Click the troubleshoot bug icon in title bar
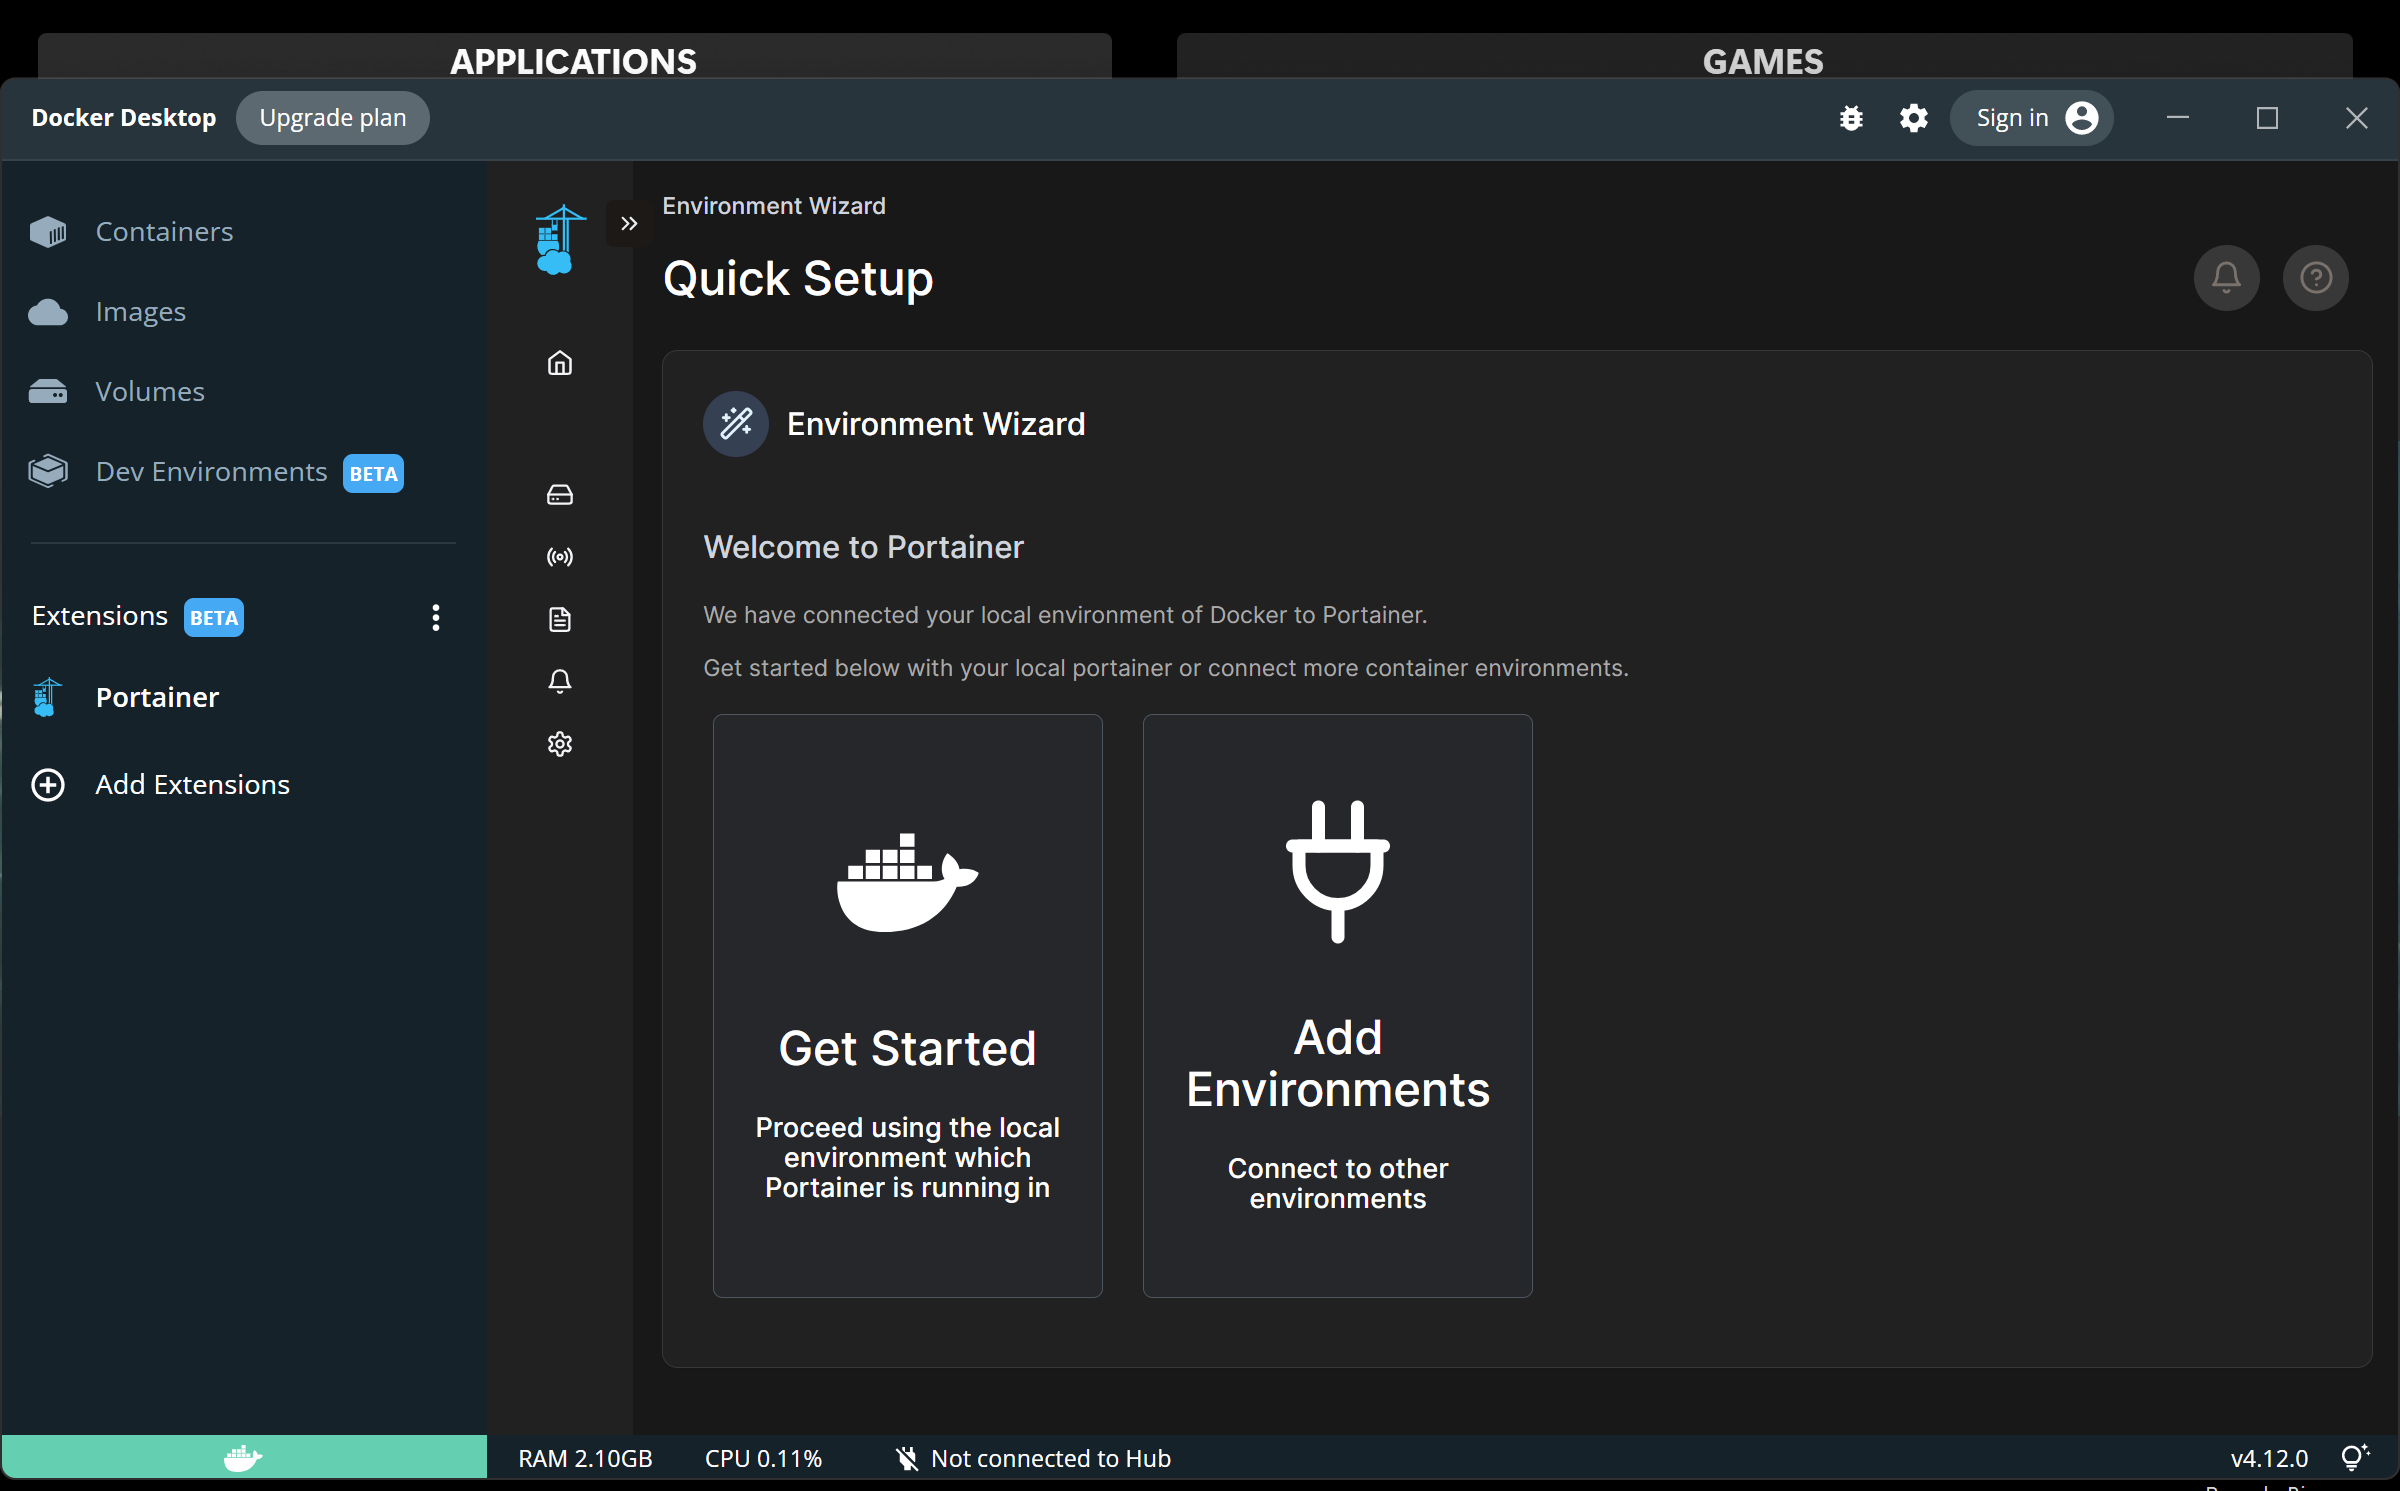2400x1491 pixels. [x=1851, y=118]
